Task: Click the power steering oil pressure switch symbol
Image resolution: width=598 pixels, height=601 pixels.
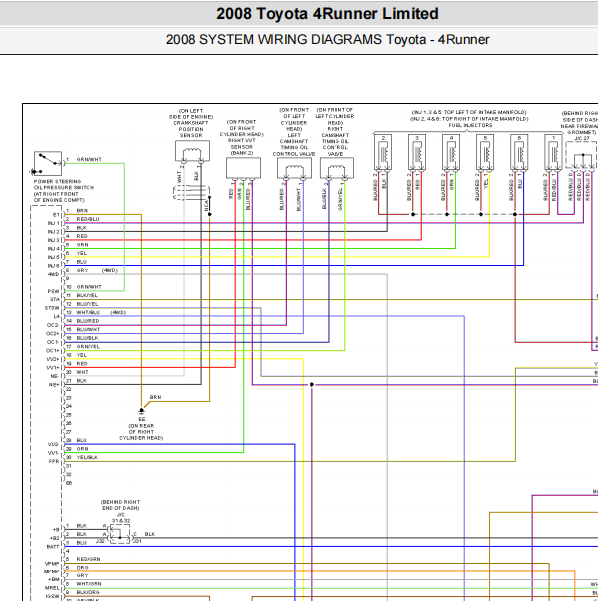Action: [48, 163]
